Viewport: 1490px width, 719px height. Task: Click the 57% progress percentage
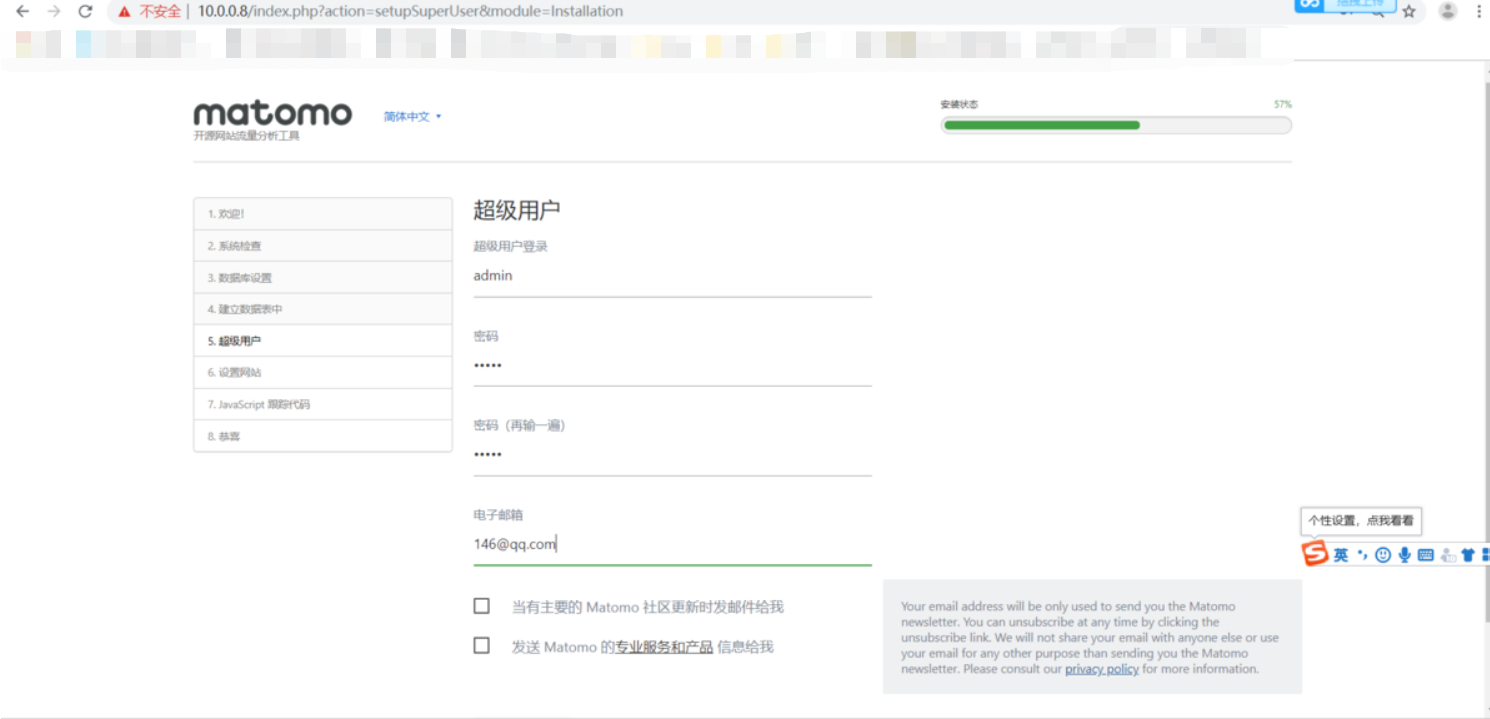point(1282,104)
